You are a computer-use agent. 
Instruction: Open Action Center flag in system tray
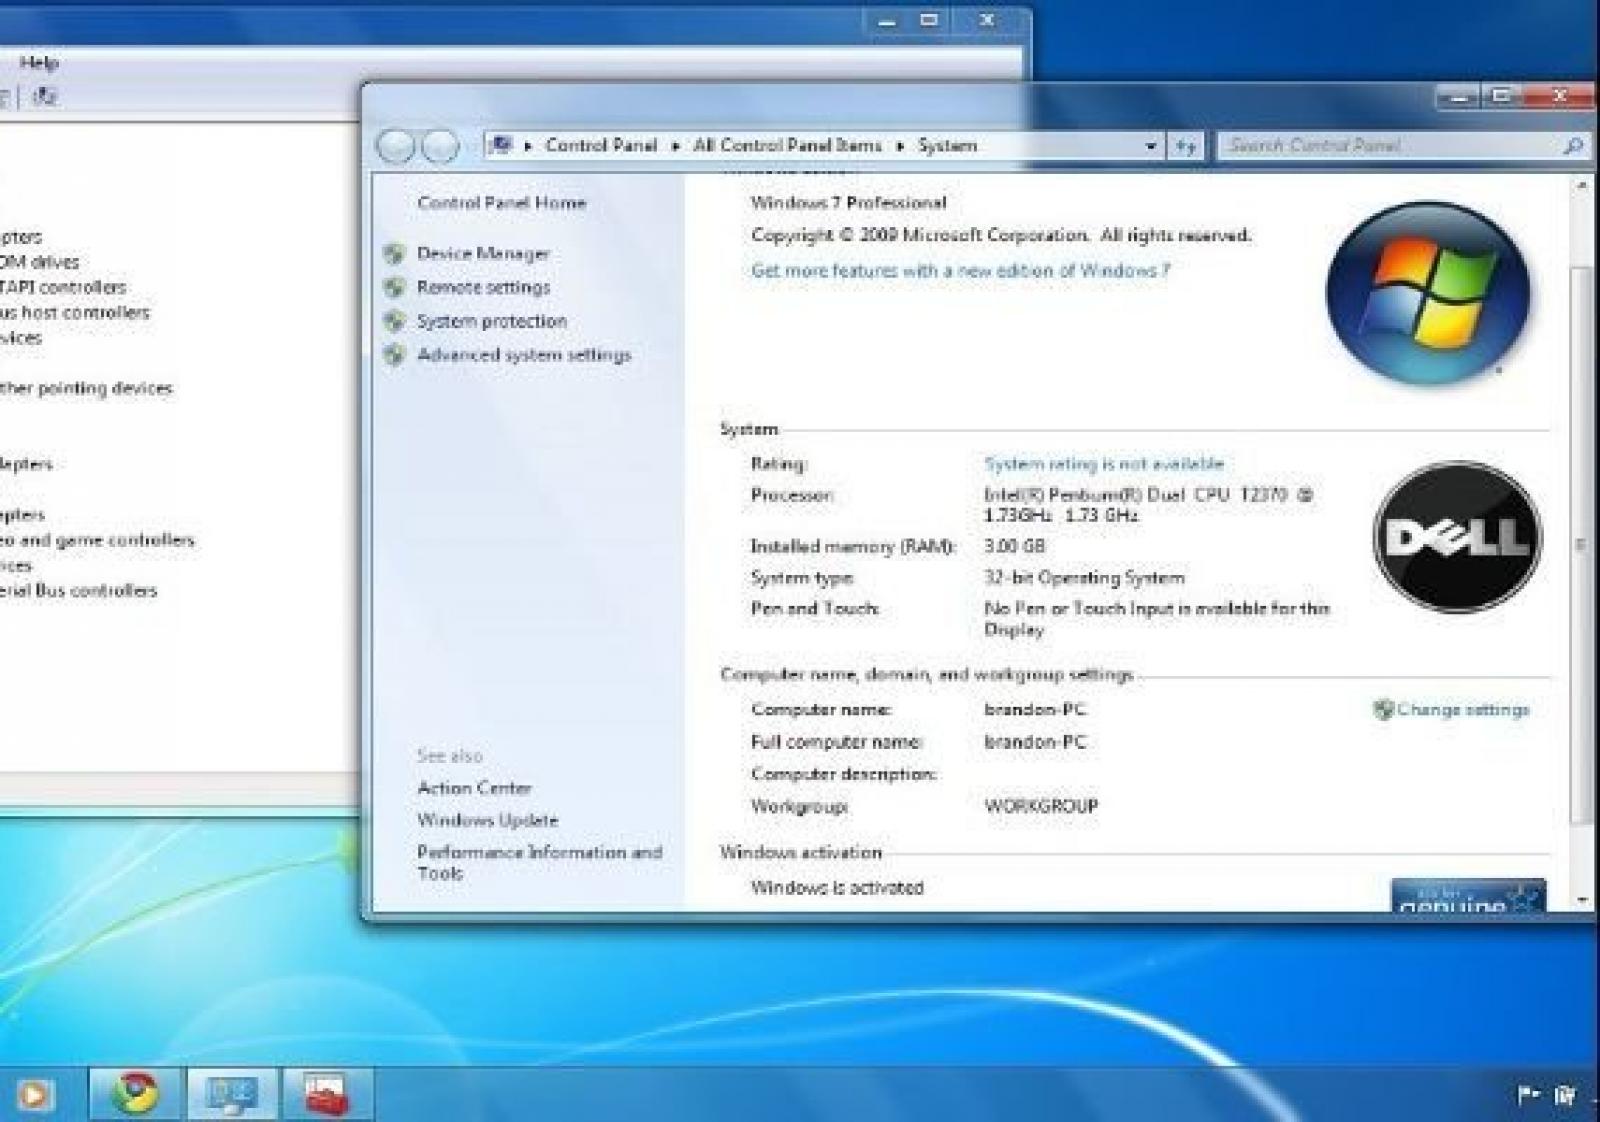pos(1527,1095)
